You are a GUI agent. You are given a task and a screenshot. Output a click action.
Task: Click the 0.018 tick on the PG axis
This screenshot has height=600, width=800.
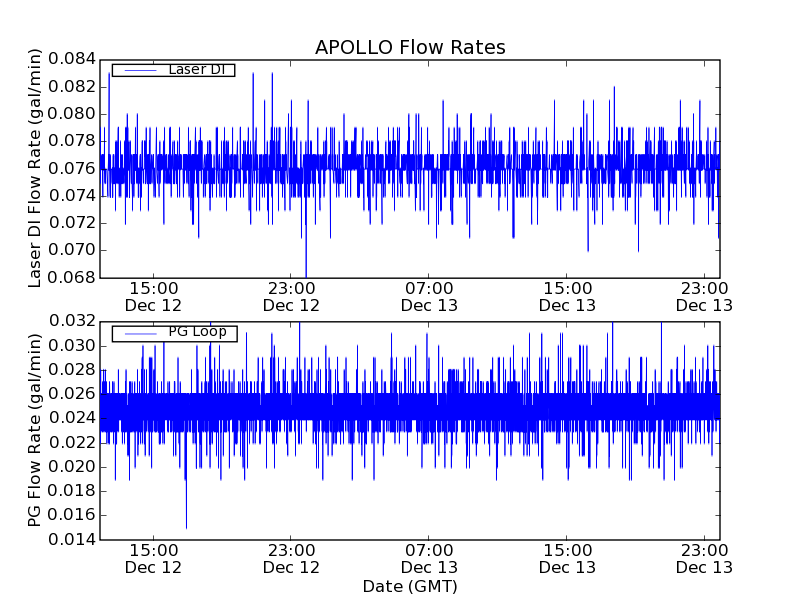72,491
